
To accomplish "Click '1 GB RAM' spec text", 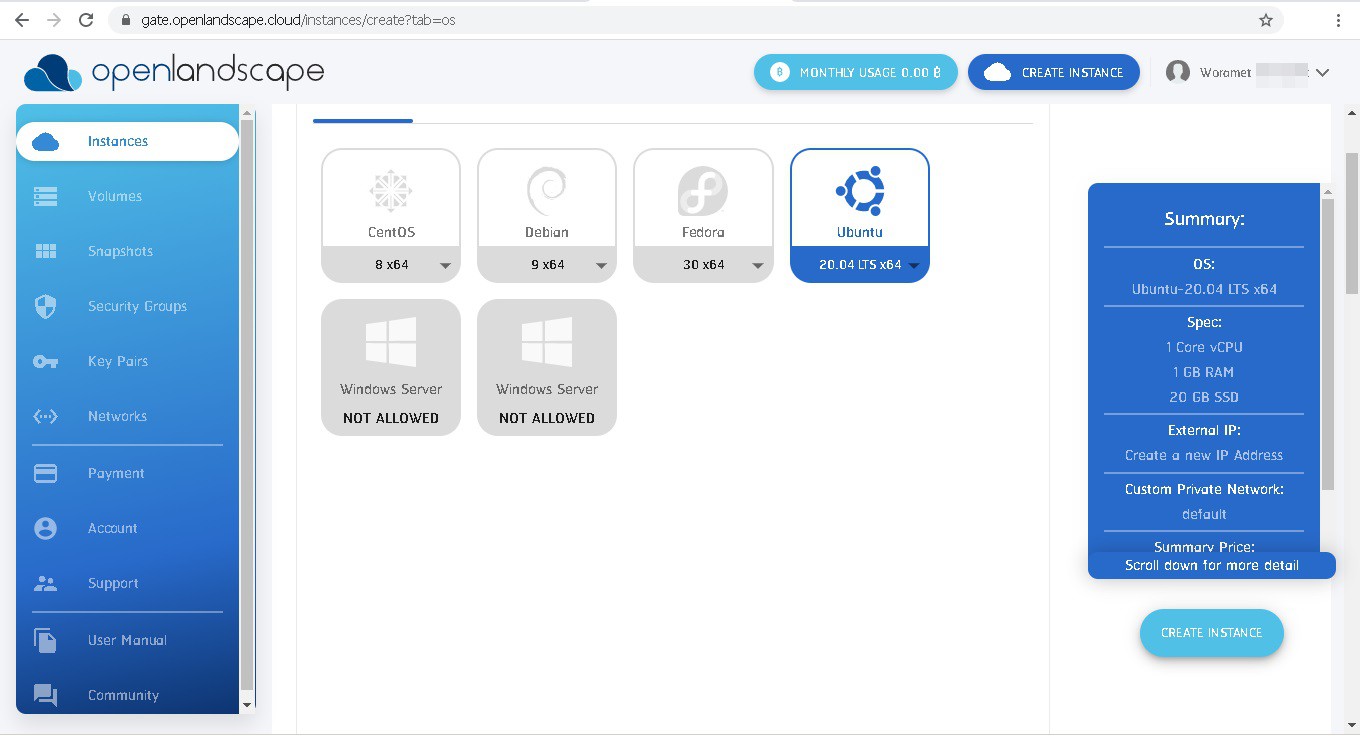I will 1204,372.
